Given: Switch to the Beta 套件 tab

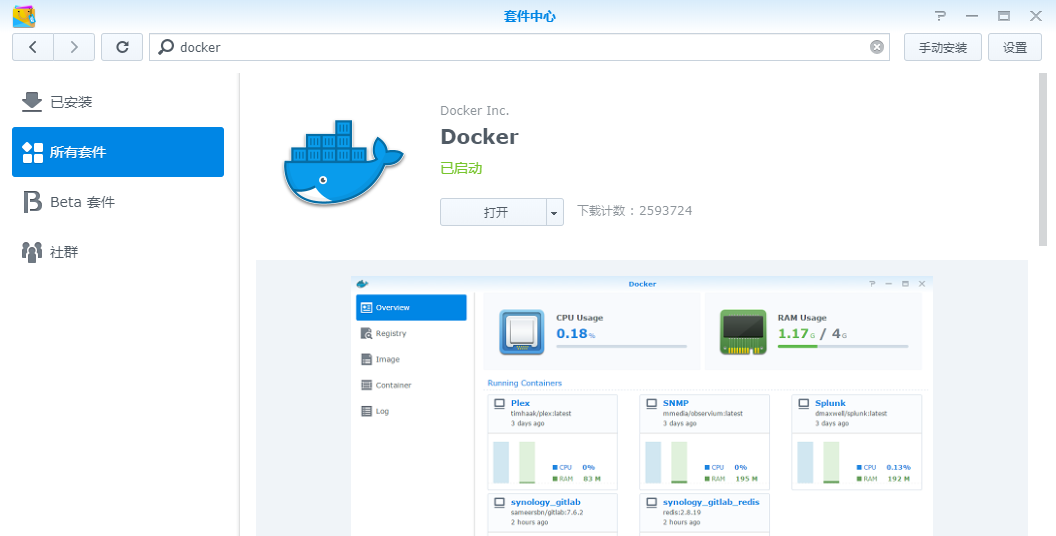Looking at the screenshot, I should [x=118, y=202].
